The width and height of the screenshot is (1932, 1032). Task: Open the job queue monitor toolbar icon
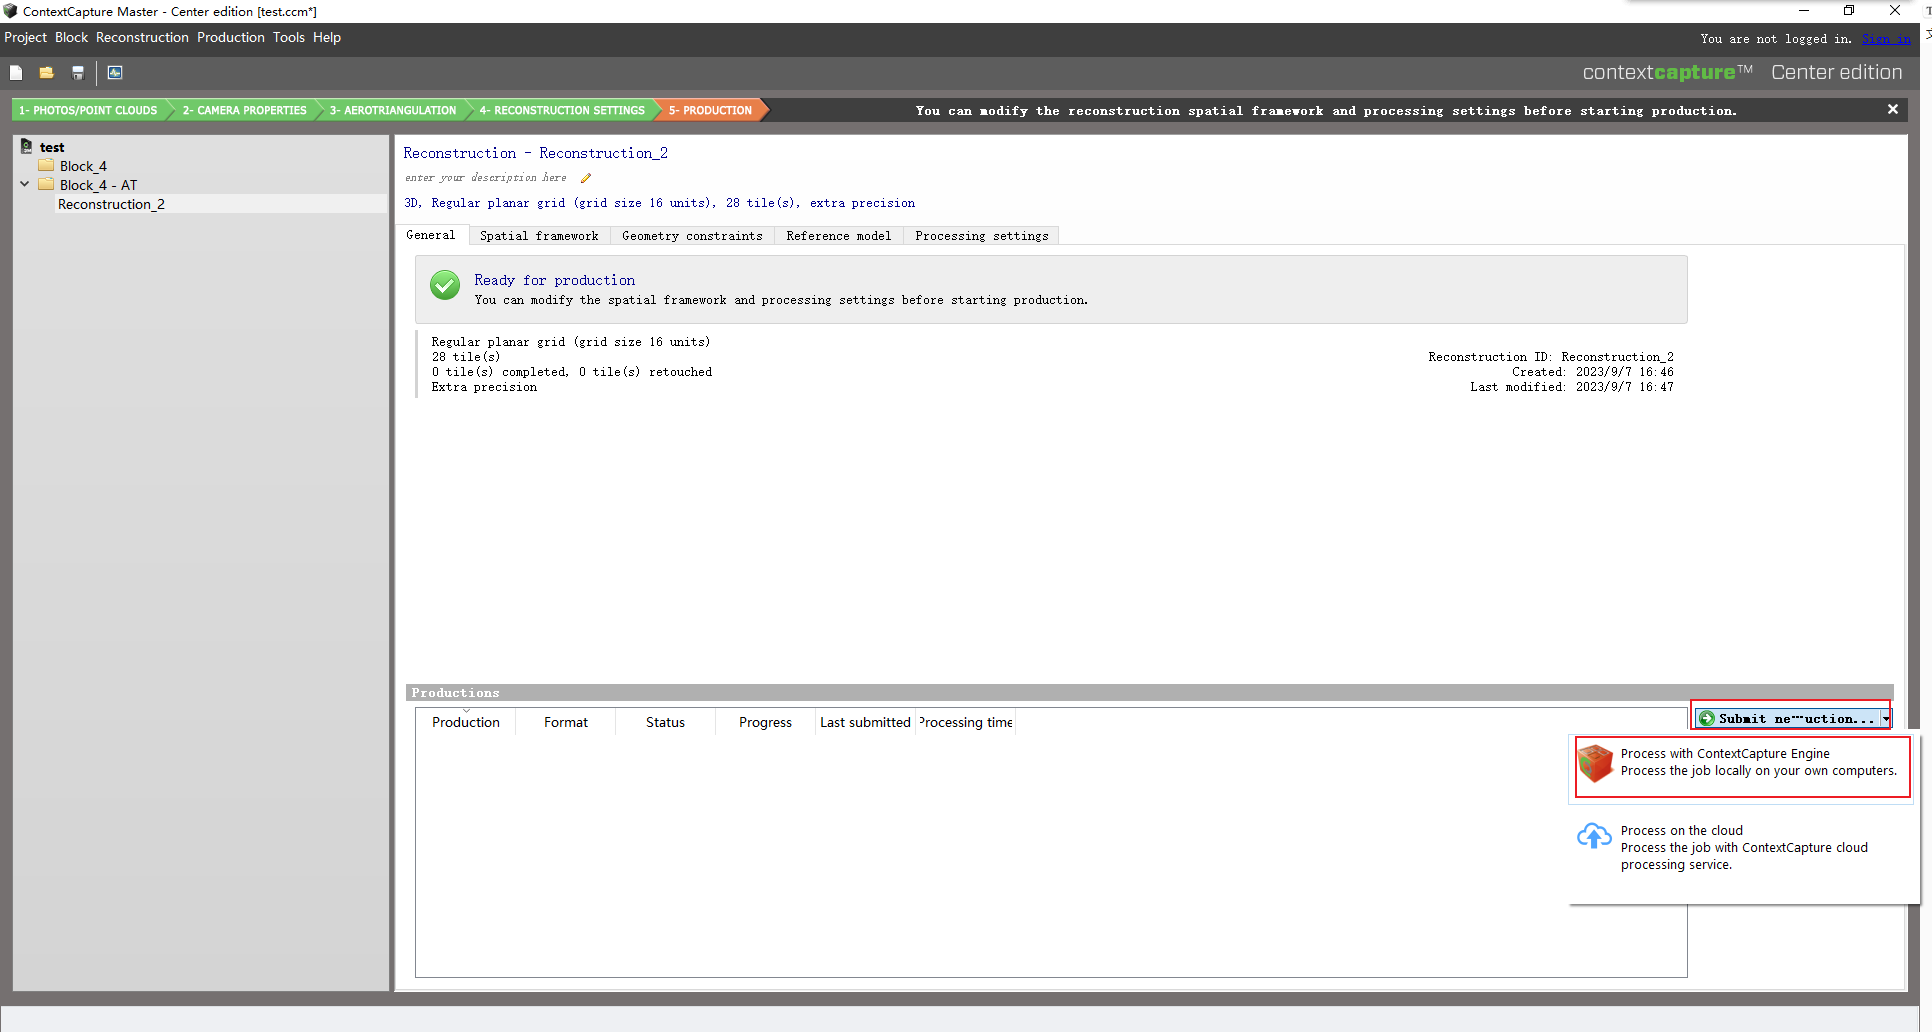[x=115, y=72]
